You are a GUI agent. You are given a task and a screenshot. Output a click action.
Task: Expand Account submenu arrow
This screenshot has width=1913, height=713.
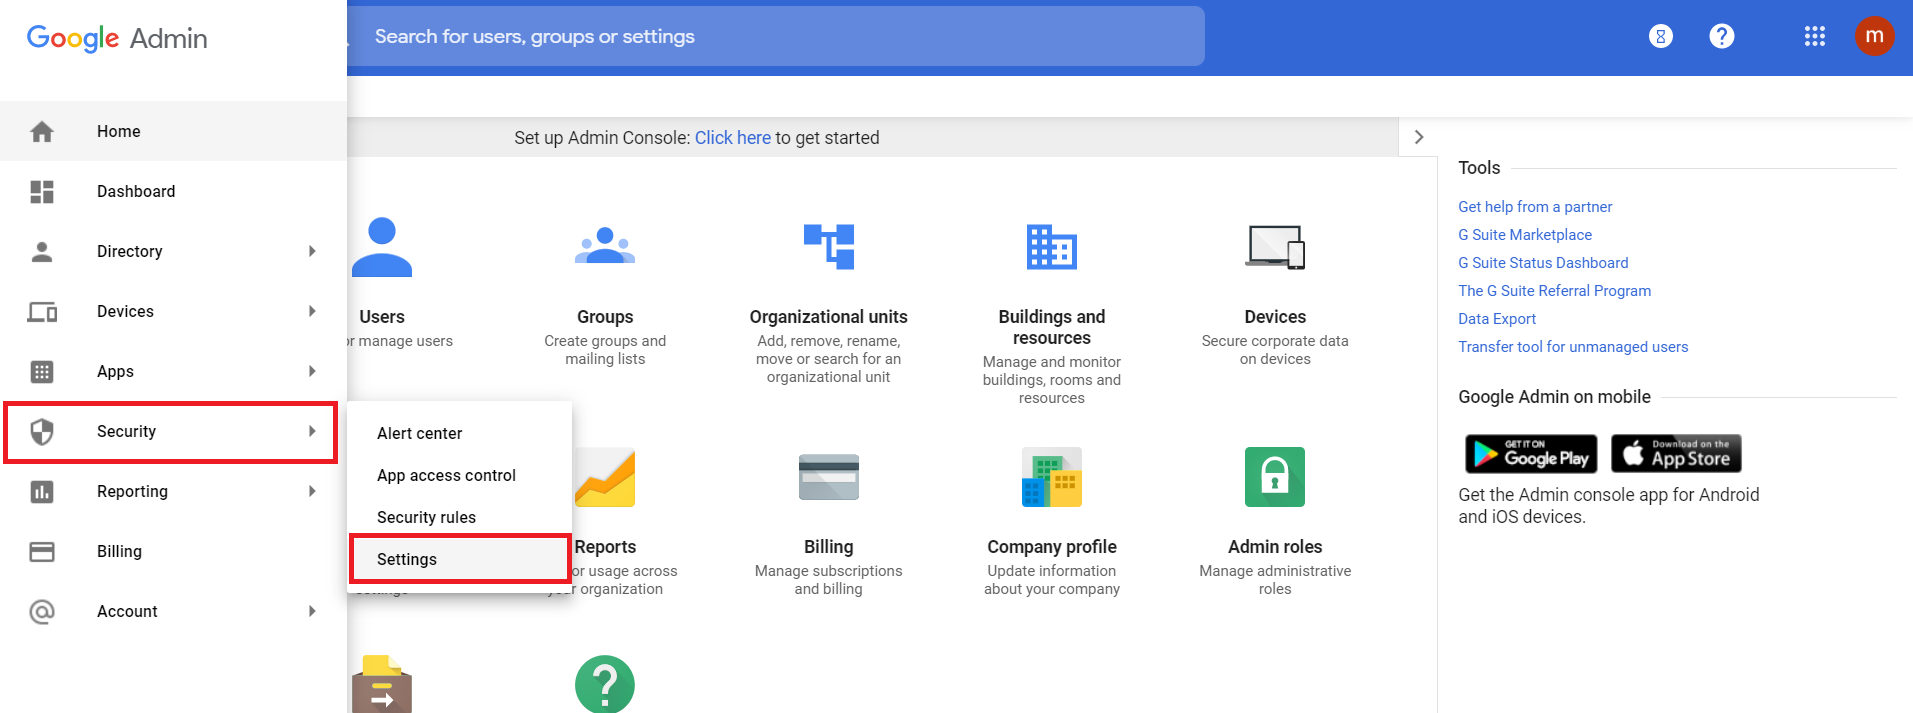click(313, 611)
